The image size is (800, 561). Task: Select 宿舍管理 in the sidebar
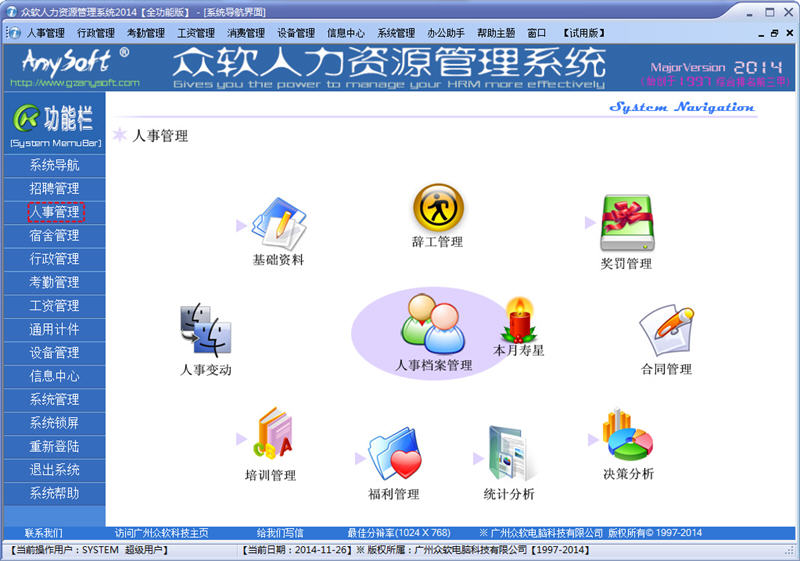(54, 236)
